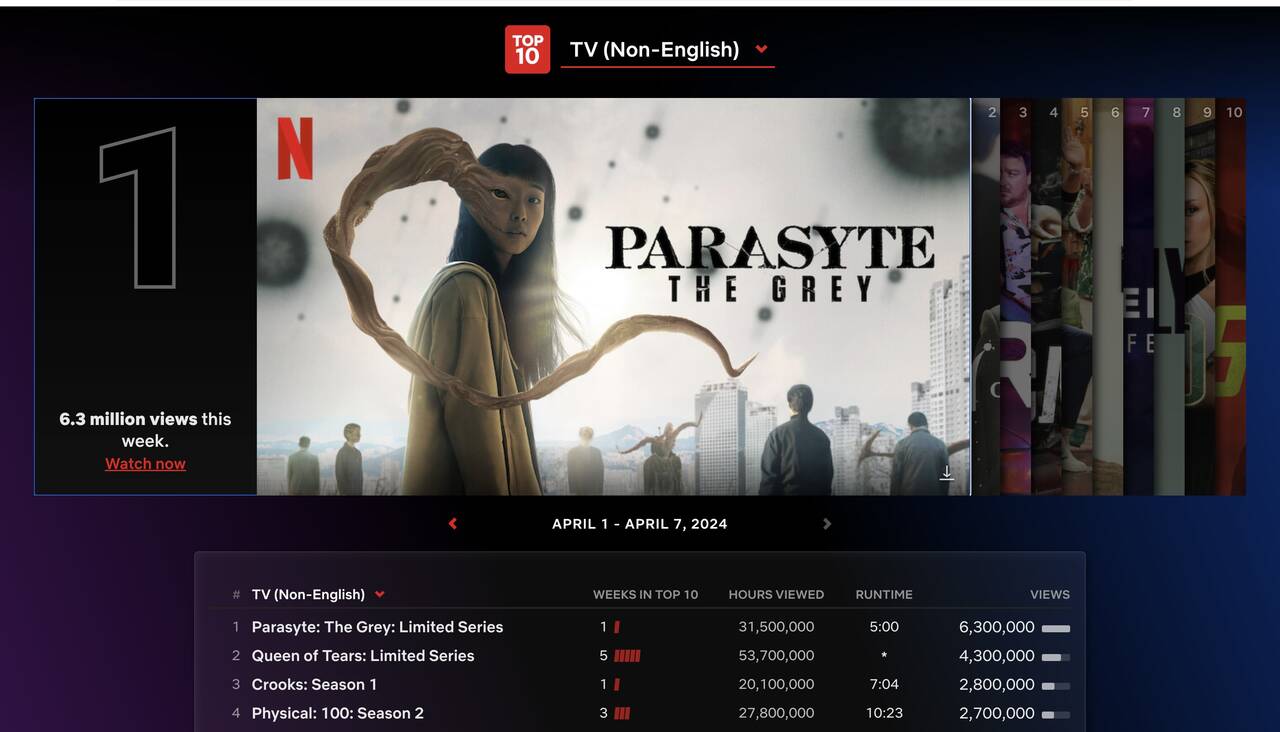The image size is (1280, 732).
Task: Go to the next week with the grey arrow
Action: (827, 524)
